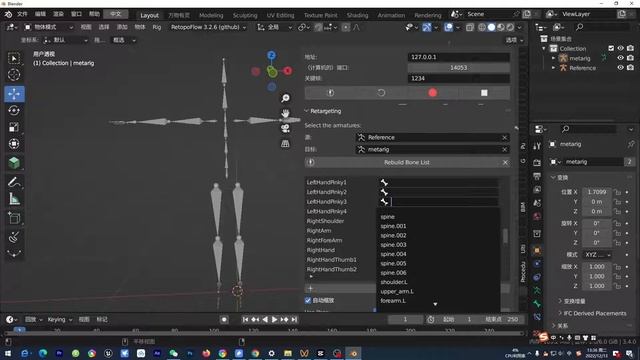
Task: Click the Rebuild Bone List button
Action: click(x=407, y=162)
